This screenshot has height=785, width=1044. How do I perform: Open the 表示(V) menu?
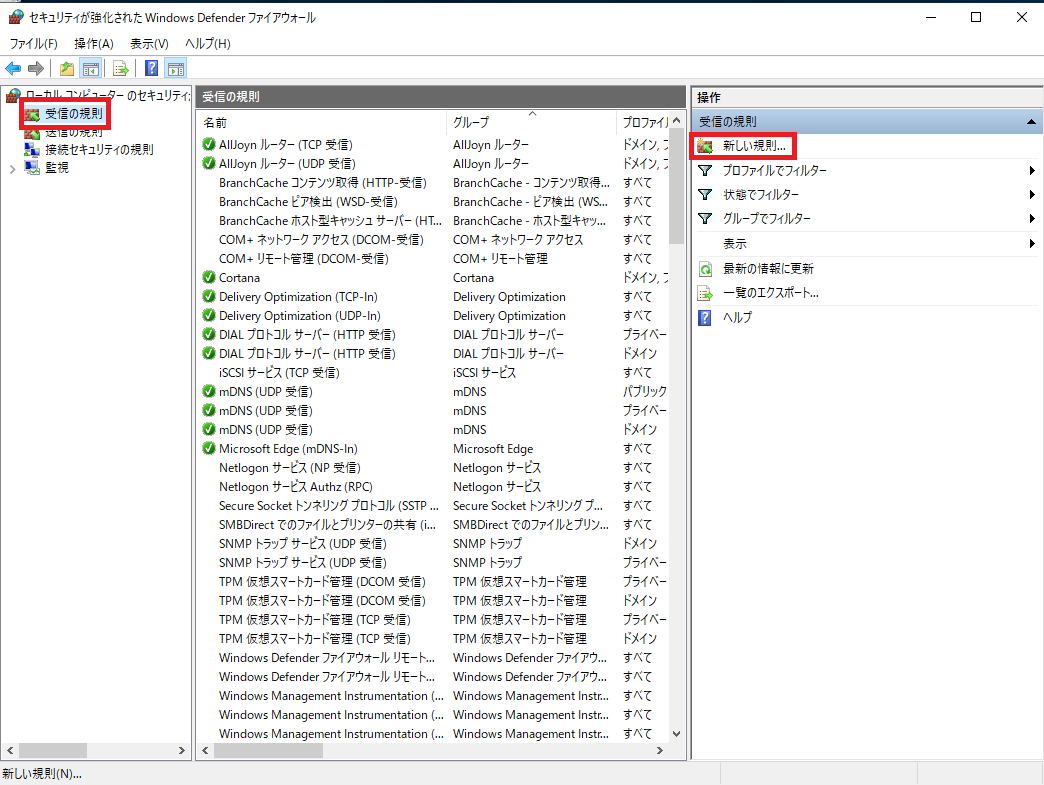point(149,44)
